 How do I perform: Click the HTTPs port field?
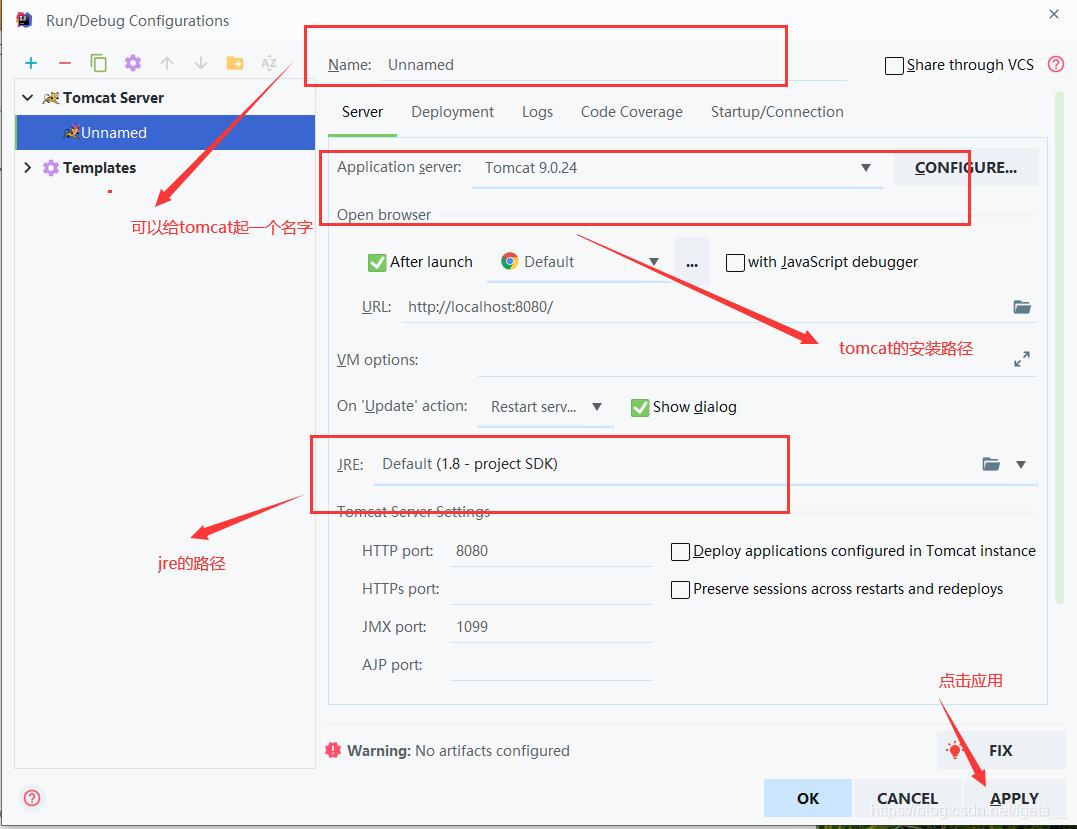(551, 589)
